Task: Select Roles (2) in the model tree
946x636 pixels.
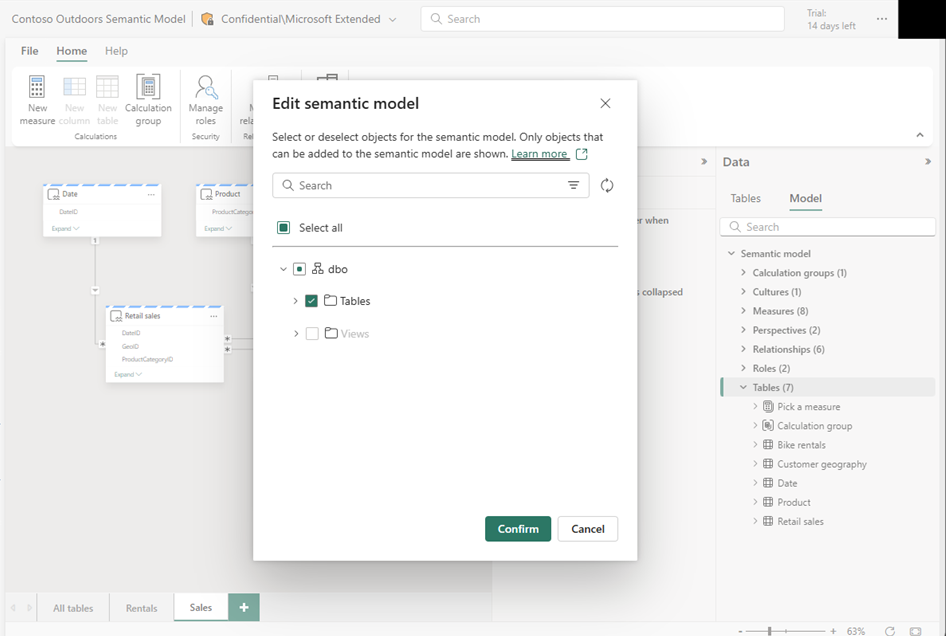Action: pyautogui.click(x=771, y=368)
